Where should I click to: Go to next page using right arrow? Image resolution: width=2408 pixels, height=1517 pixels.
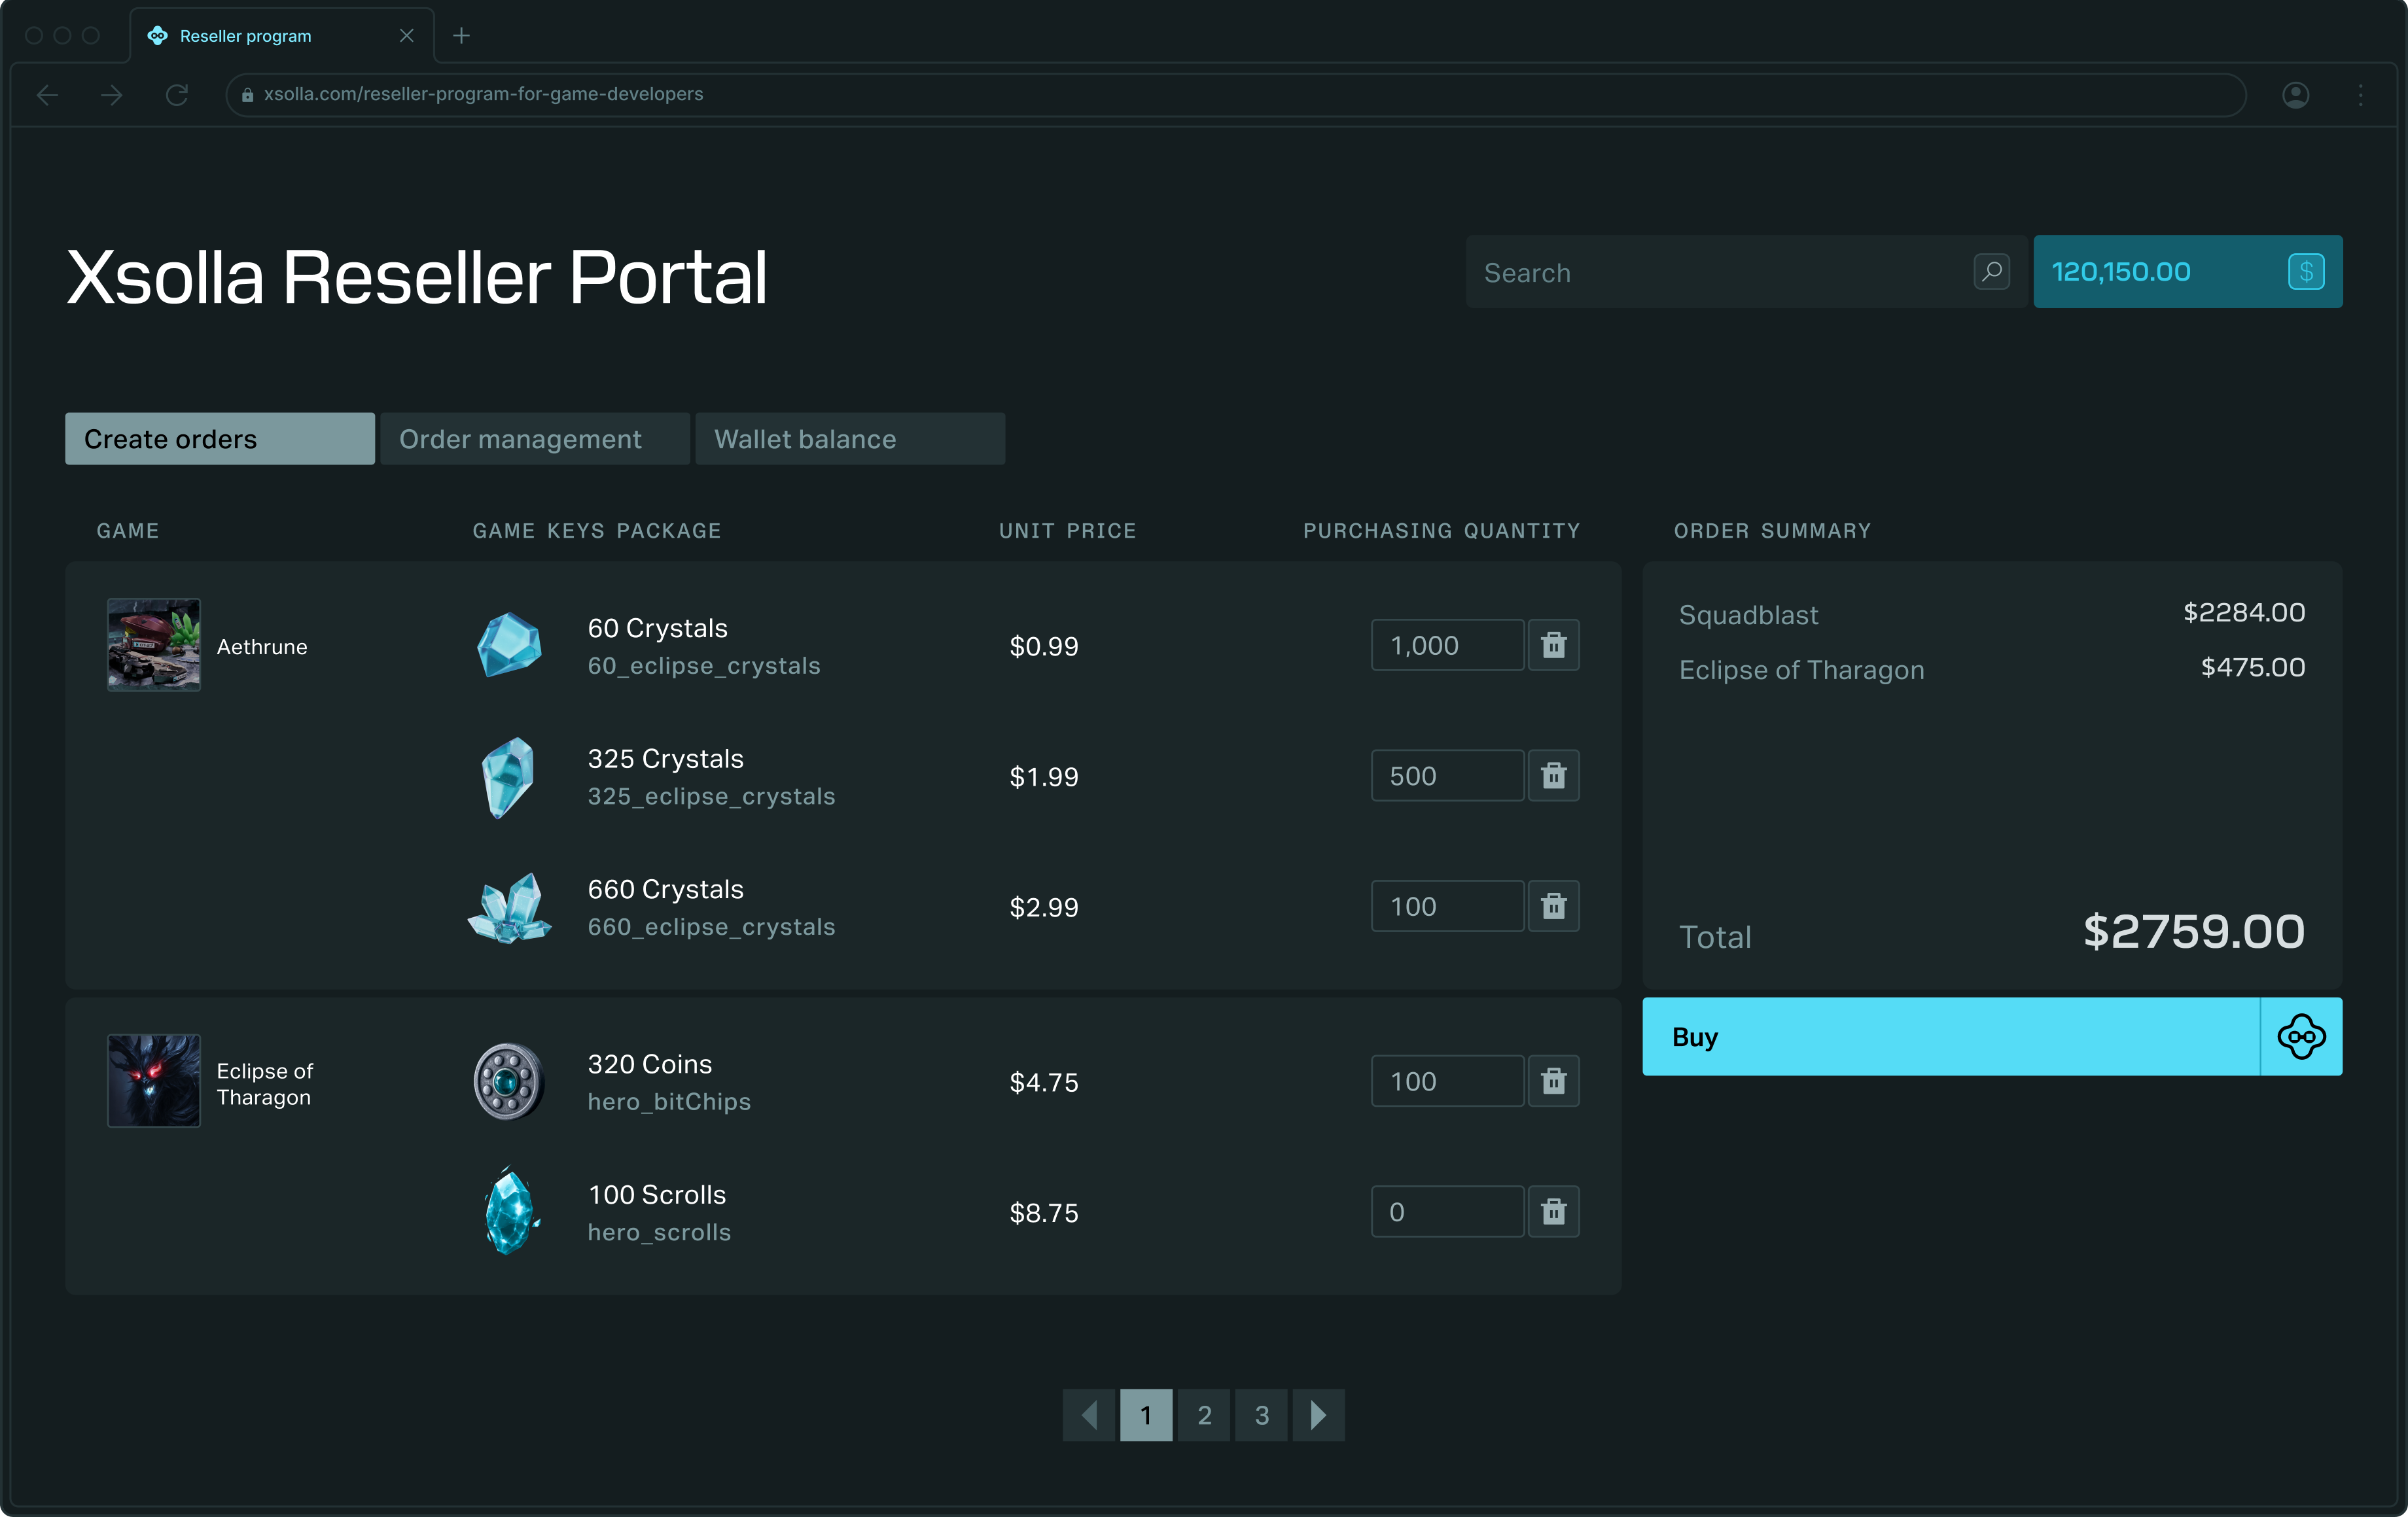click(1318, 1415)
